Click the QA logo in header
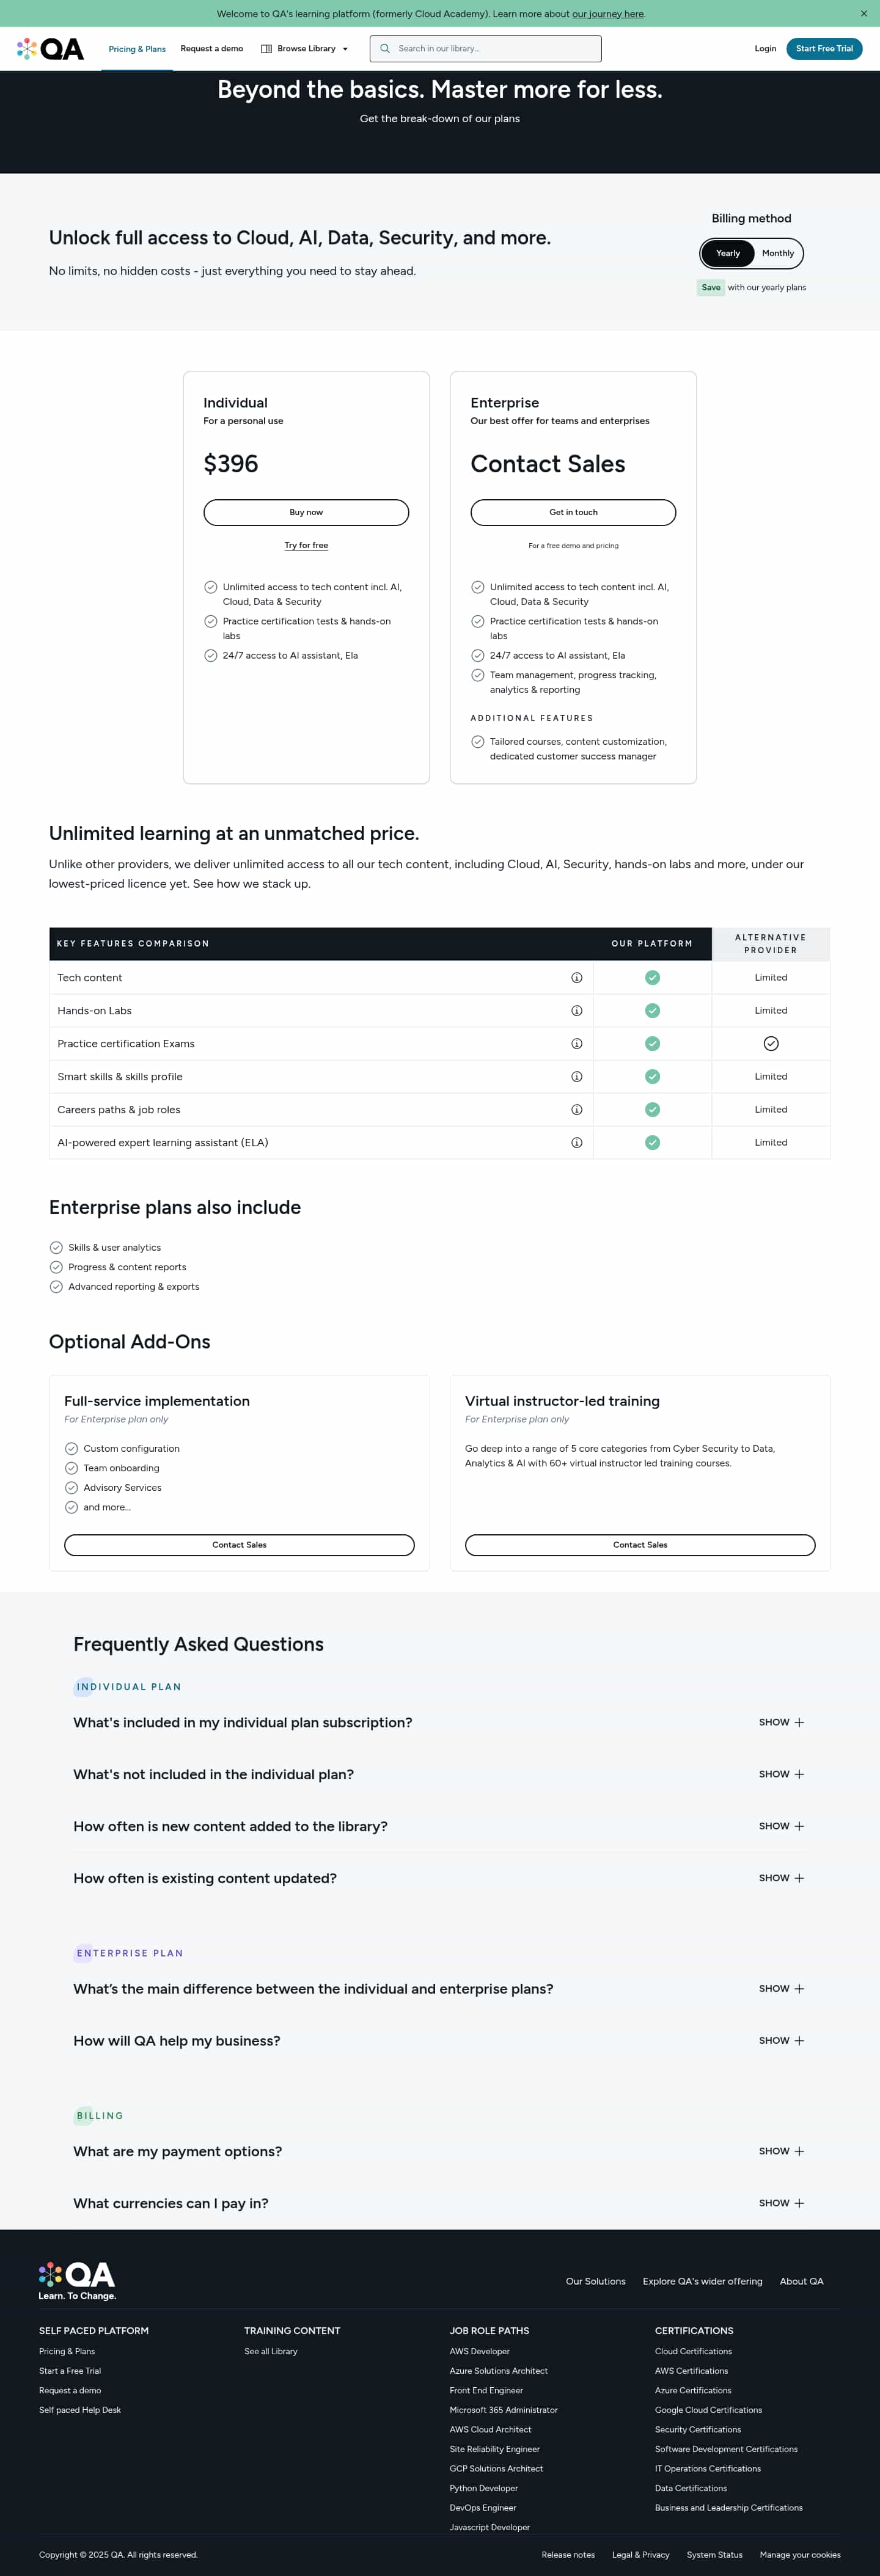The image size is (880, 2576). coord(50,49)
